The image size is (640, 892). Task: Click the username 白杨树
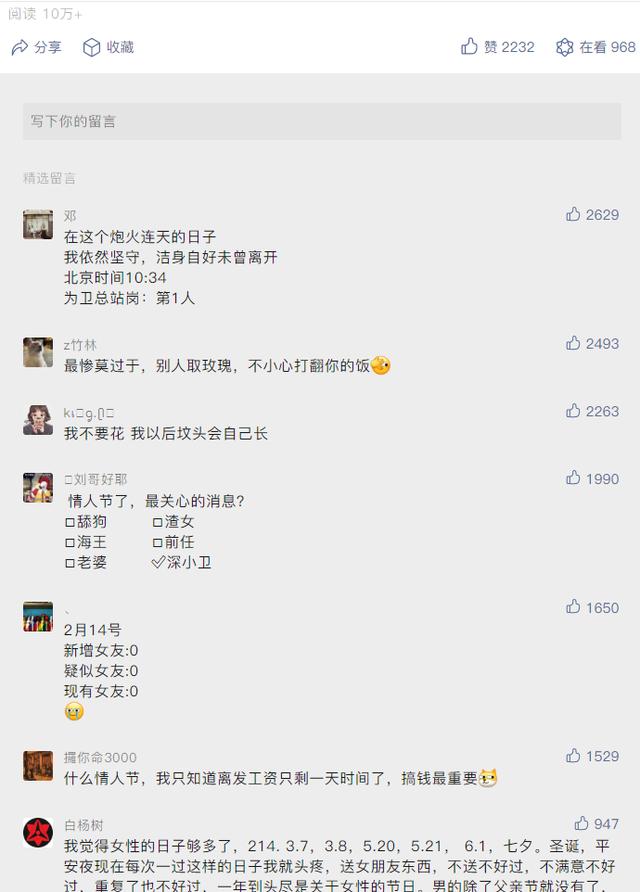tap(83, 825)
